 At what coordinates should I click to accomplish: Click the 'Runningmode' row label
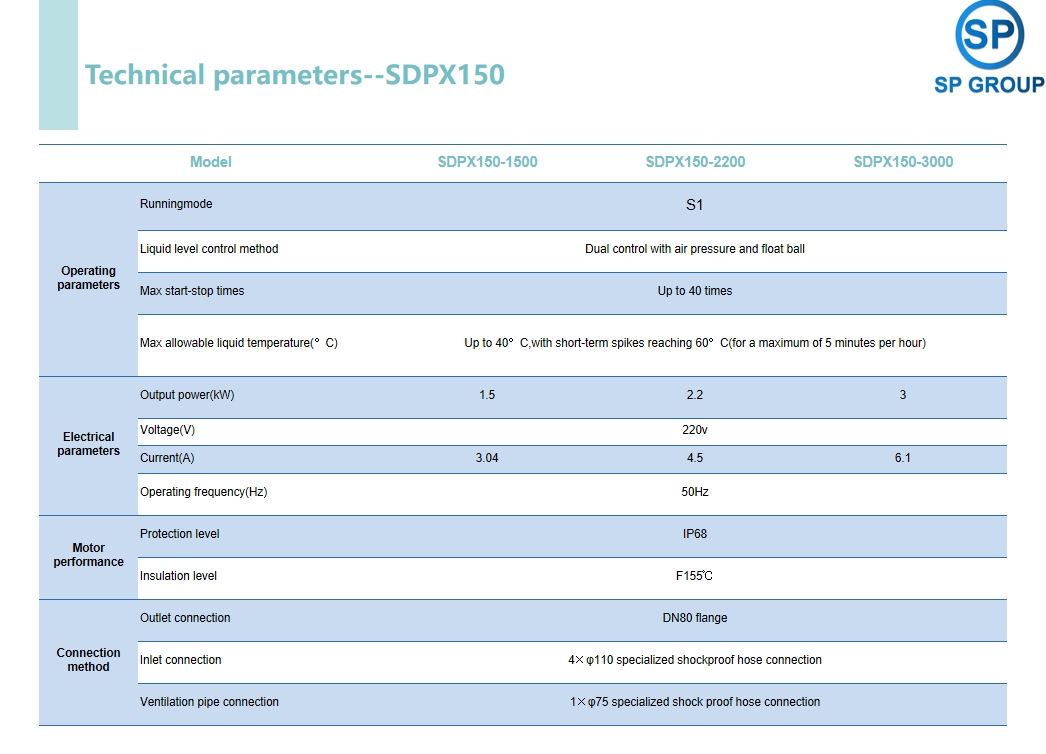(x=176, y=204)
